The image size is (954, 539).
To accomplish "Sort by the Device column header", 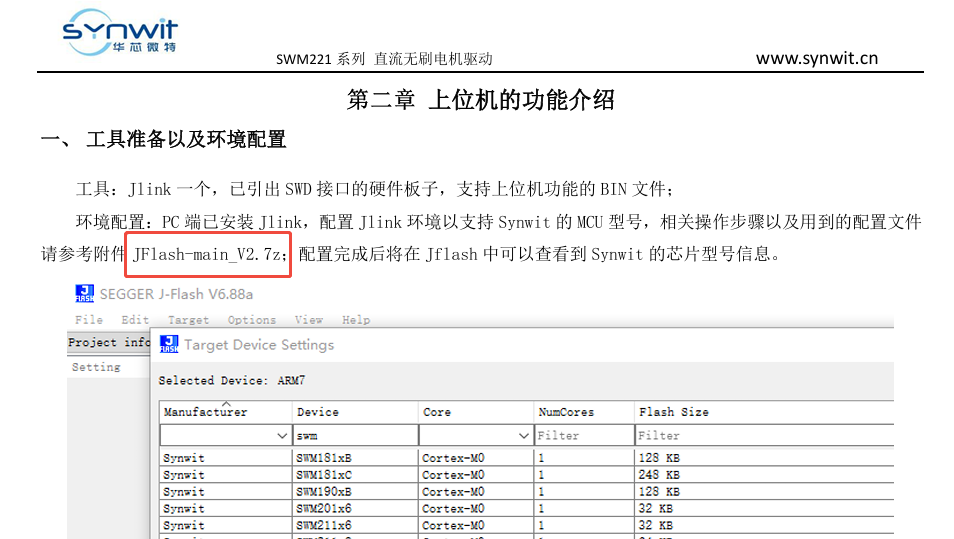I will (x=355, y=412).
